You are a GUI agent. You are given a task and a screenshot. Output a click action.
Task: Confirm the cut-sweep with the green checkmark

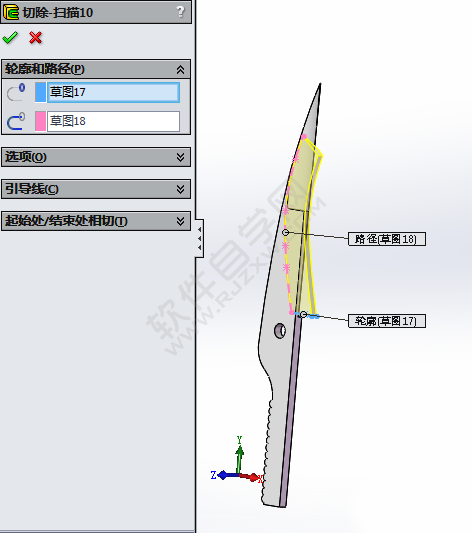click(x=10, y=37)
